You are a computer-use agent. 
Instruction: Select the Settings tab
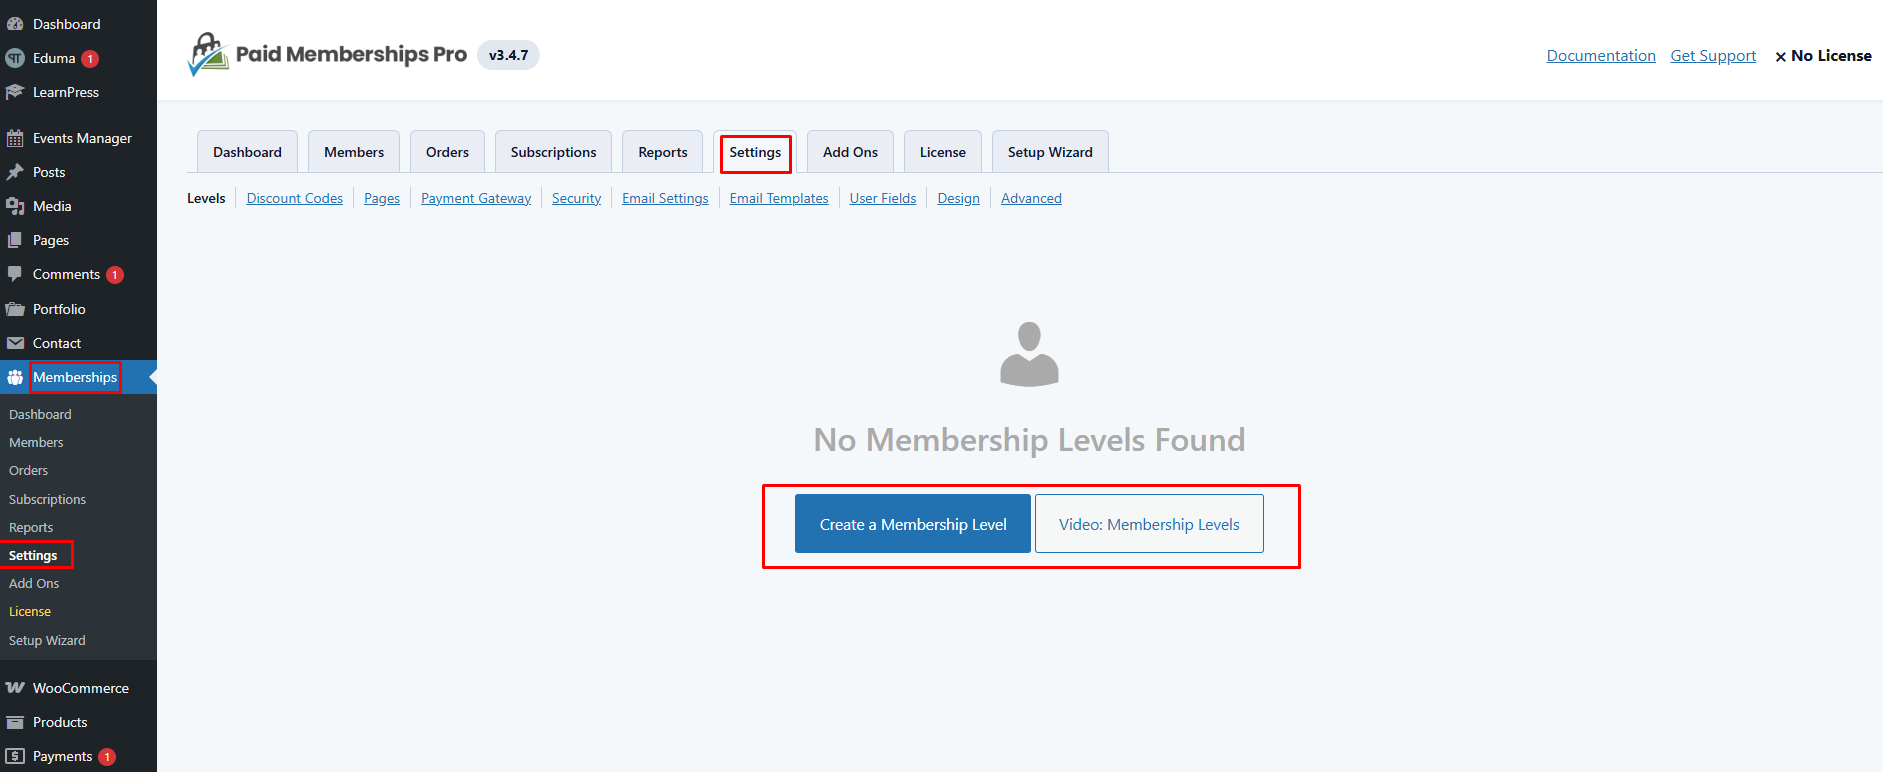pyautogui.click(x=755, y=152)
